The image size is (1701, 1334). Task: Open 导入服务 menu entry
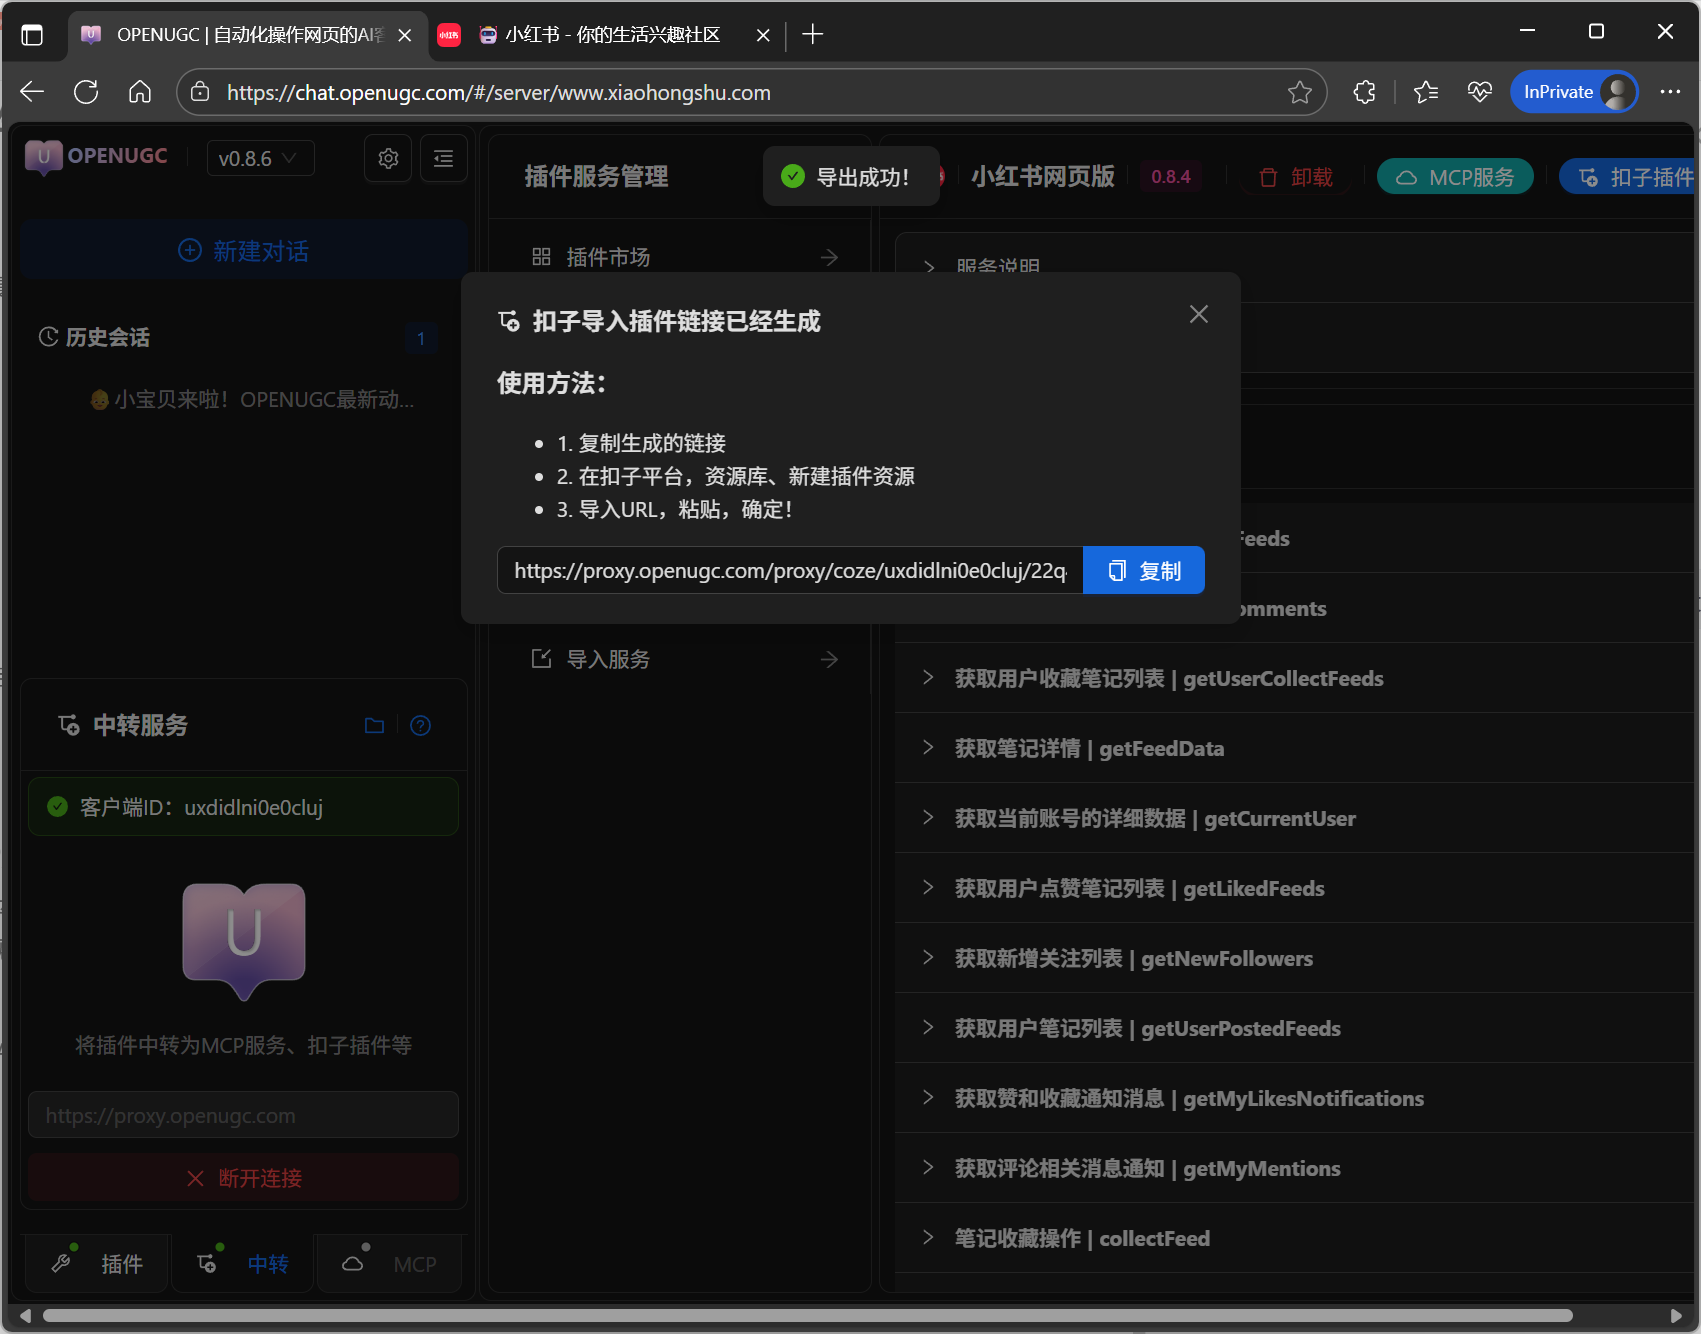(x=684, y=659)
